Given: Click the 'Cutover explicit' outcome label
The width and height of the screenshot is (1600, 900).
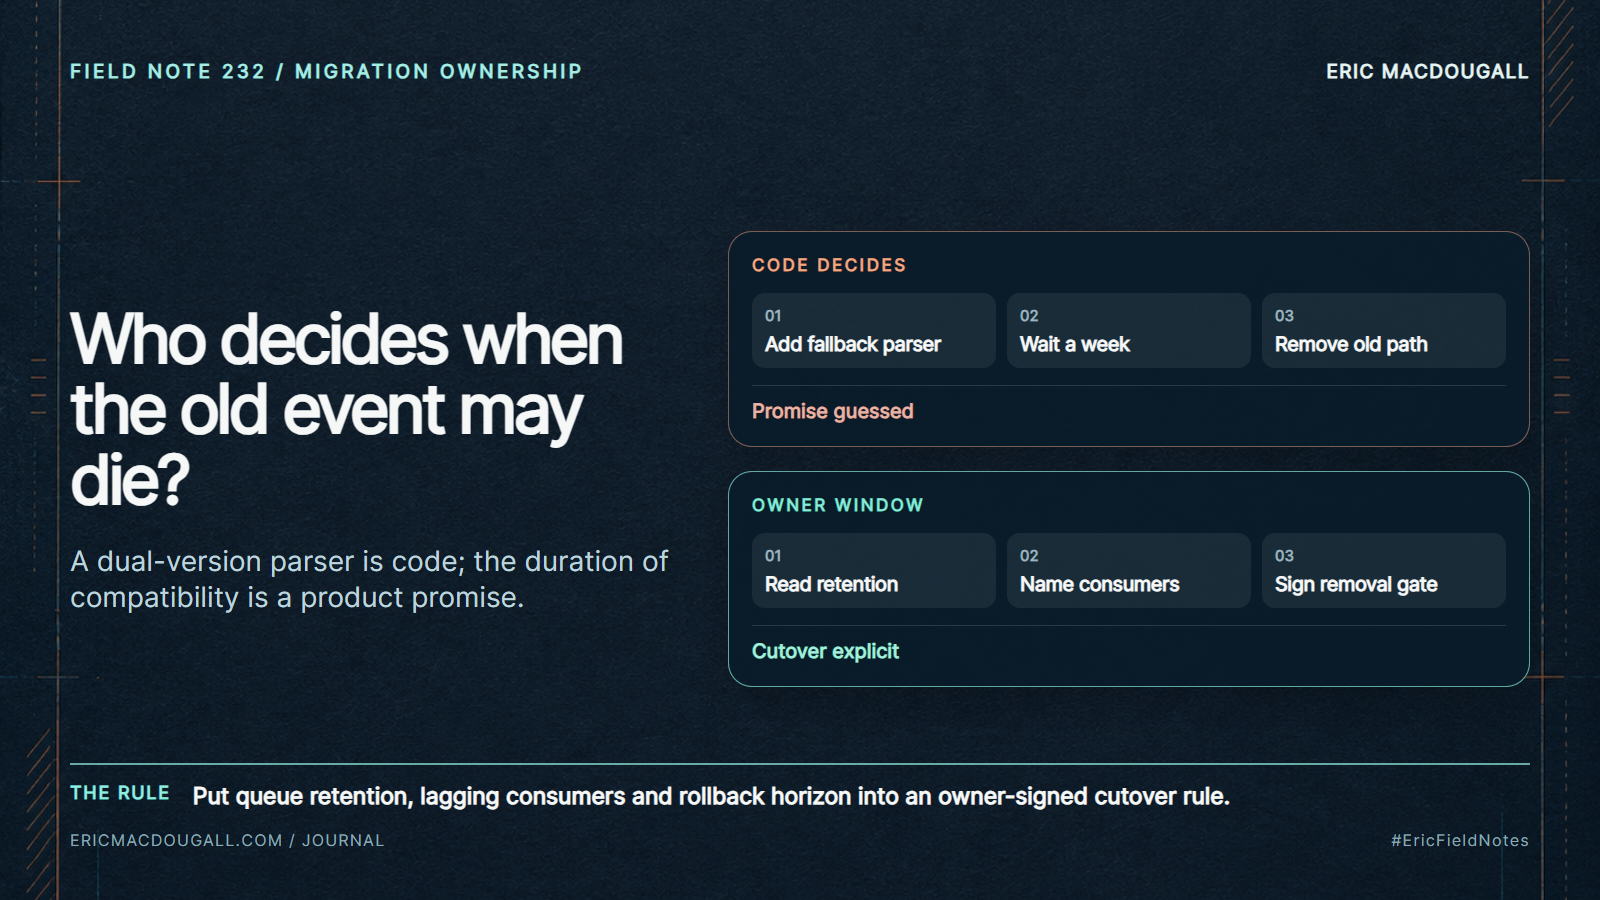Looking at the screenshot, I should tap(825, 652).
